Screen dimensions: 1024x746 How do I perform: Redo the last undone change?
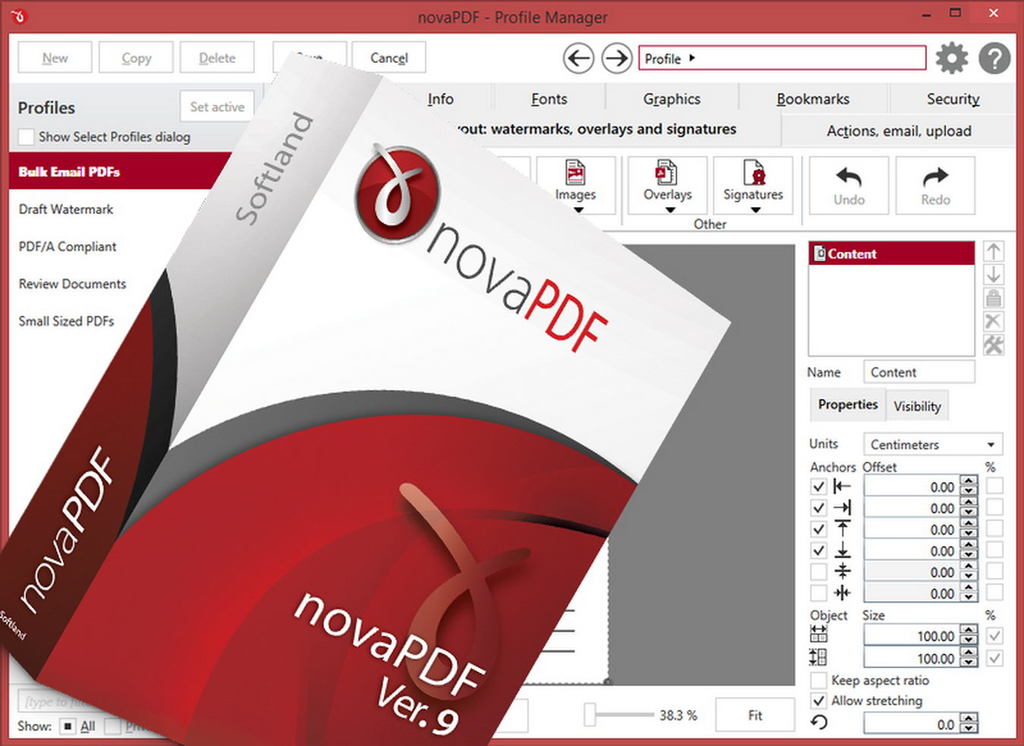coord(935,186)
